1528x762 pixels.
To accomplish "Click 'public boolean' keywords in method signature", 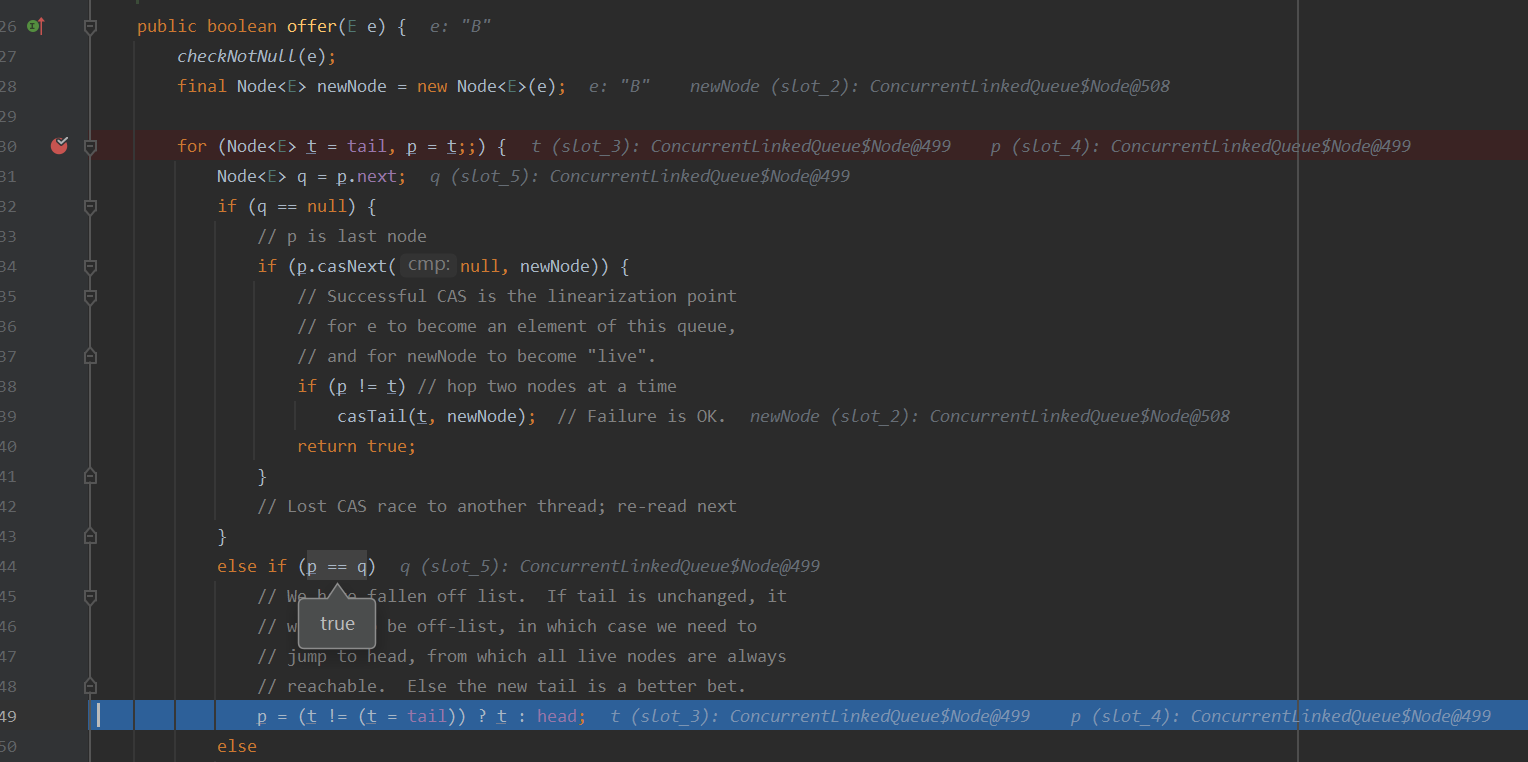I will 207,26.
